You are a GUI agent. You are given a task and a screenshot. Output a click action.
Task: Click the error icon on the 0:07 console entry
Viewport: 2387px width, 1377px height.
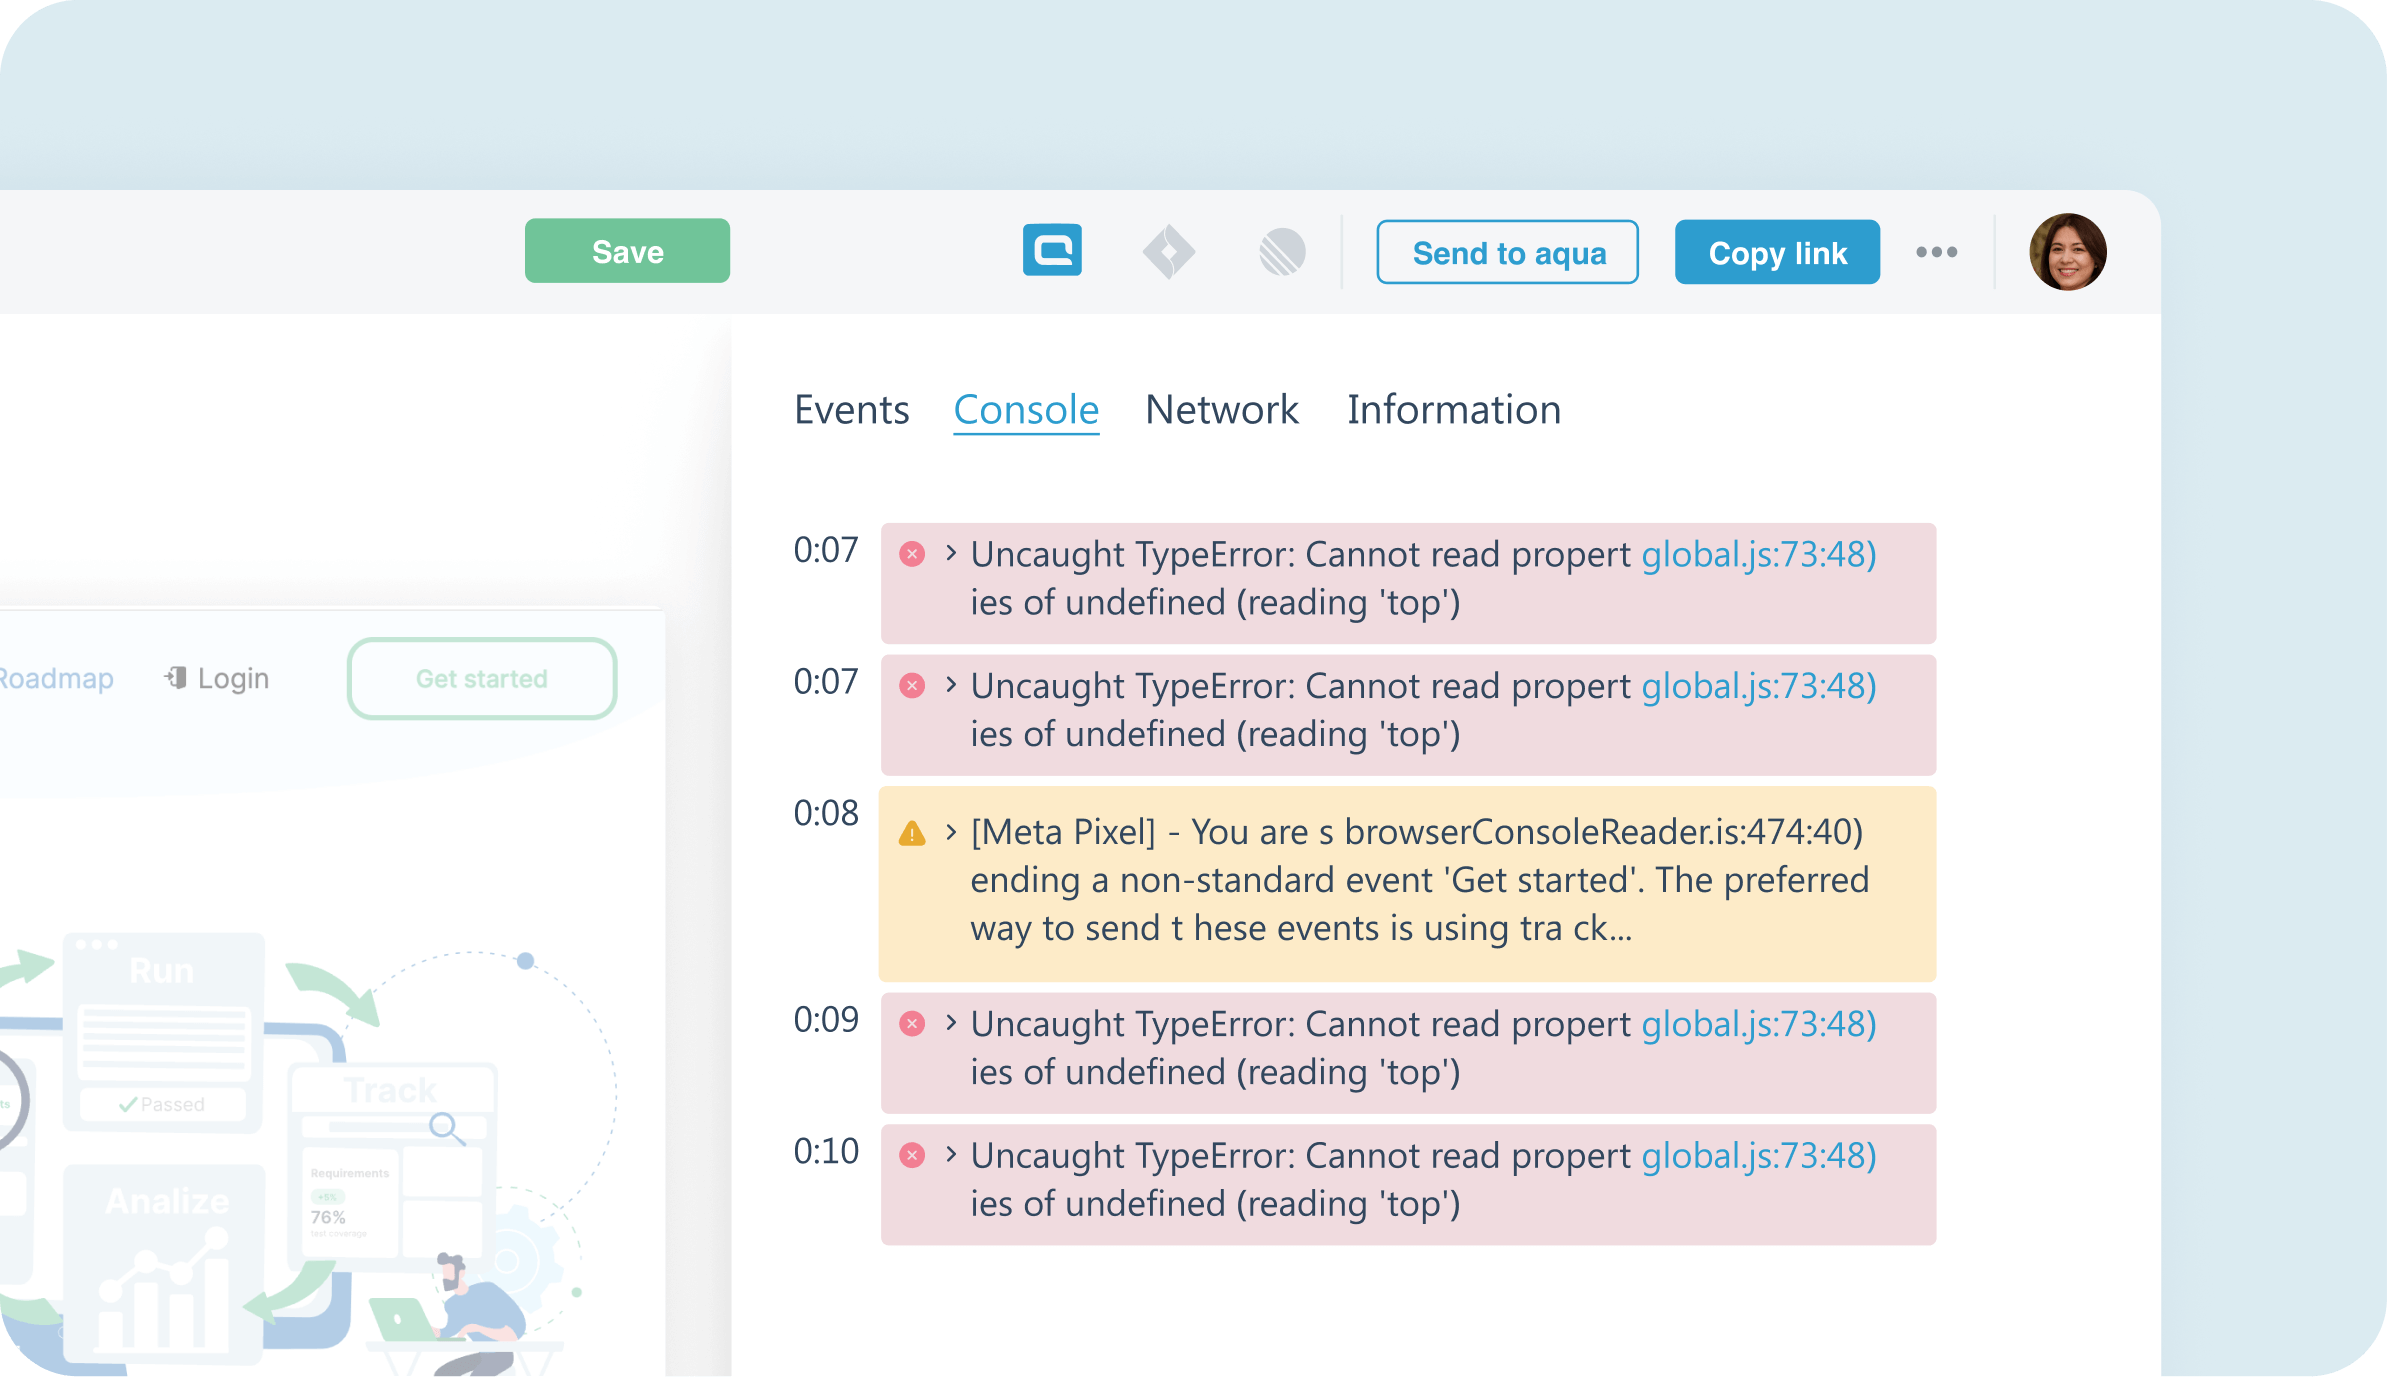click(x=911, y=555)
